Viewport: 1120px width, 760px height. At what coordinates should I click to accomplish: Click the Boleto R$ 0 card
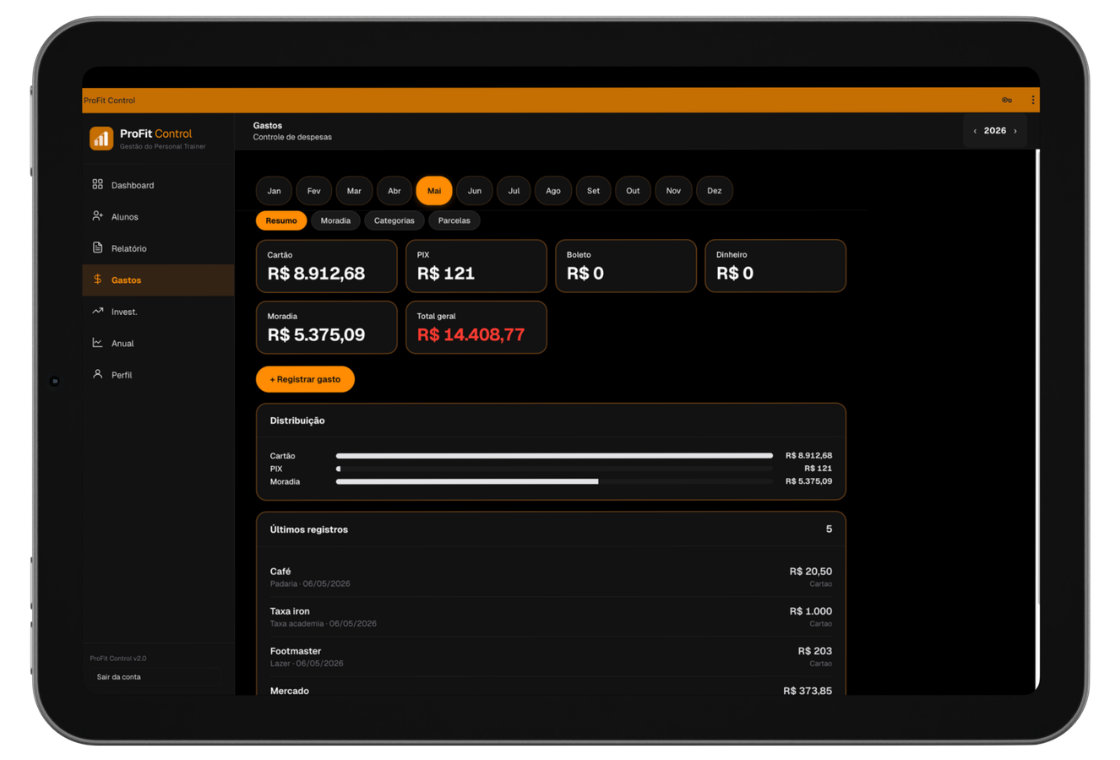[x=626, y=266]
